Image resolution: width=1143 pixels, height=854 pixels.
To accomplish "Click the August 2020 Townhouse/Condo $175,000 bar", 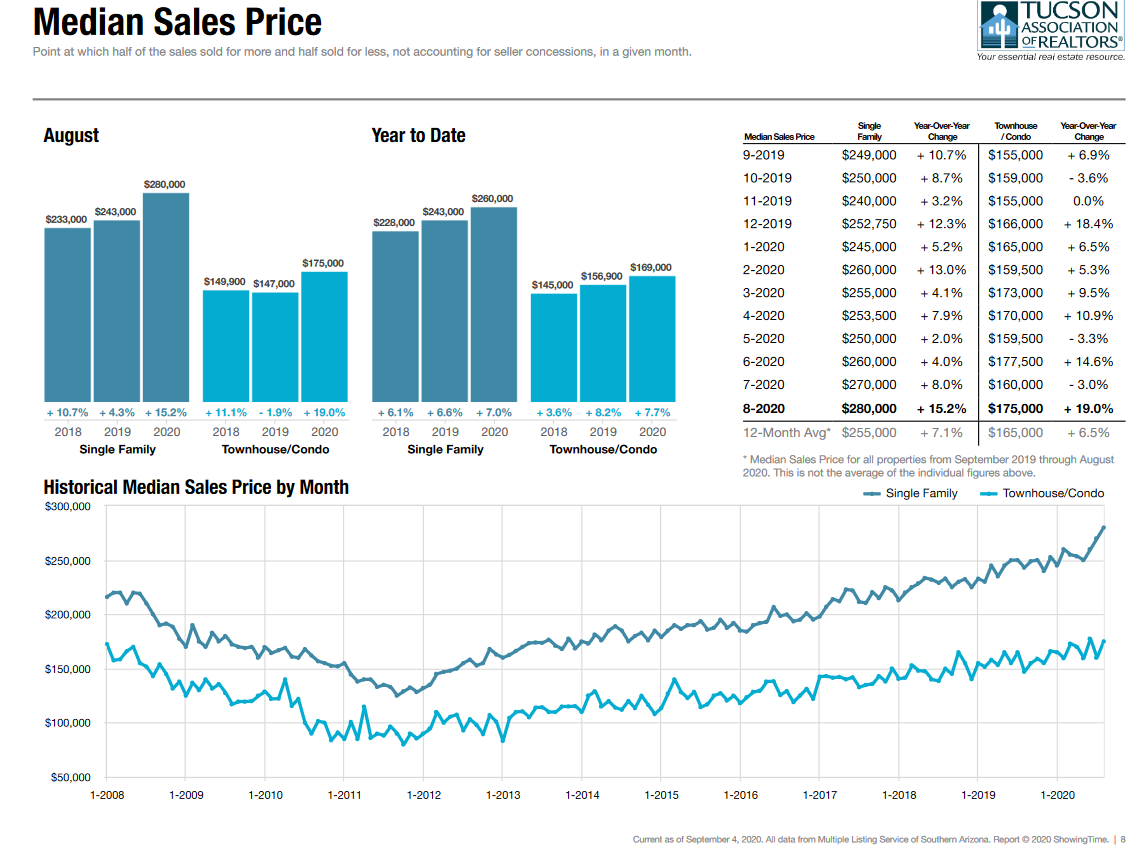I will pos(324,336).
